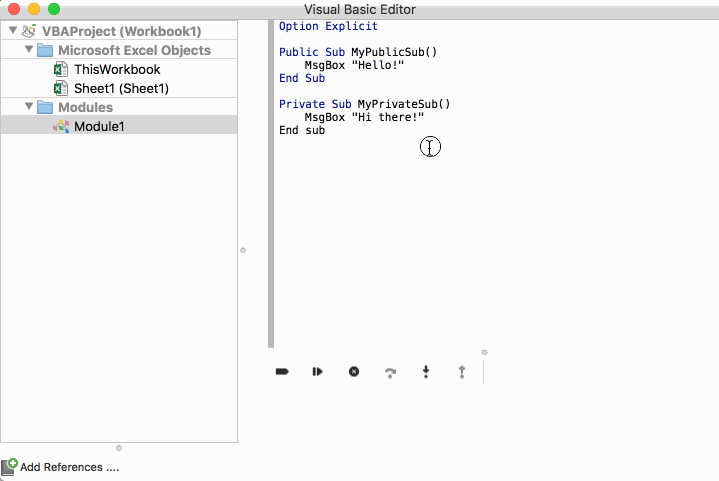This screenshot has width=719, height=481.
Task: Select Sheet1 (Sheet1) in the project tree
Action: (121, 88)
